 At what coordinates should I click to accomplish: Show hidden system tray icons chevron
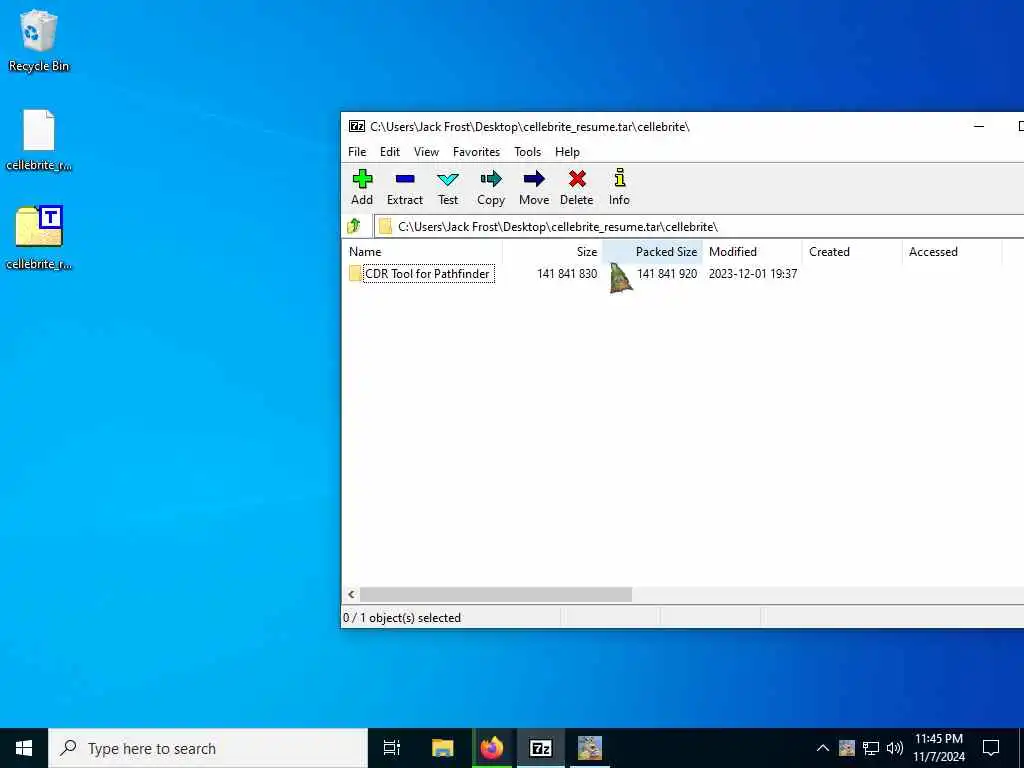pos(823,748)
